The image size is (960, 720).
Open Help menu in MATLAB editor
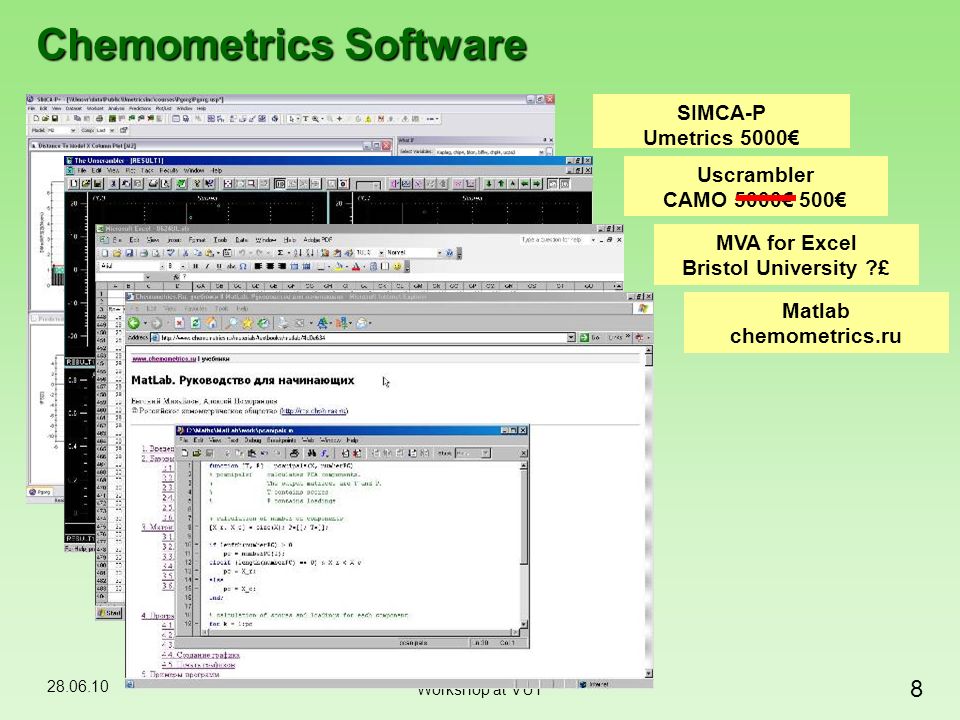pyautogui.click(x=352, y=440)
